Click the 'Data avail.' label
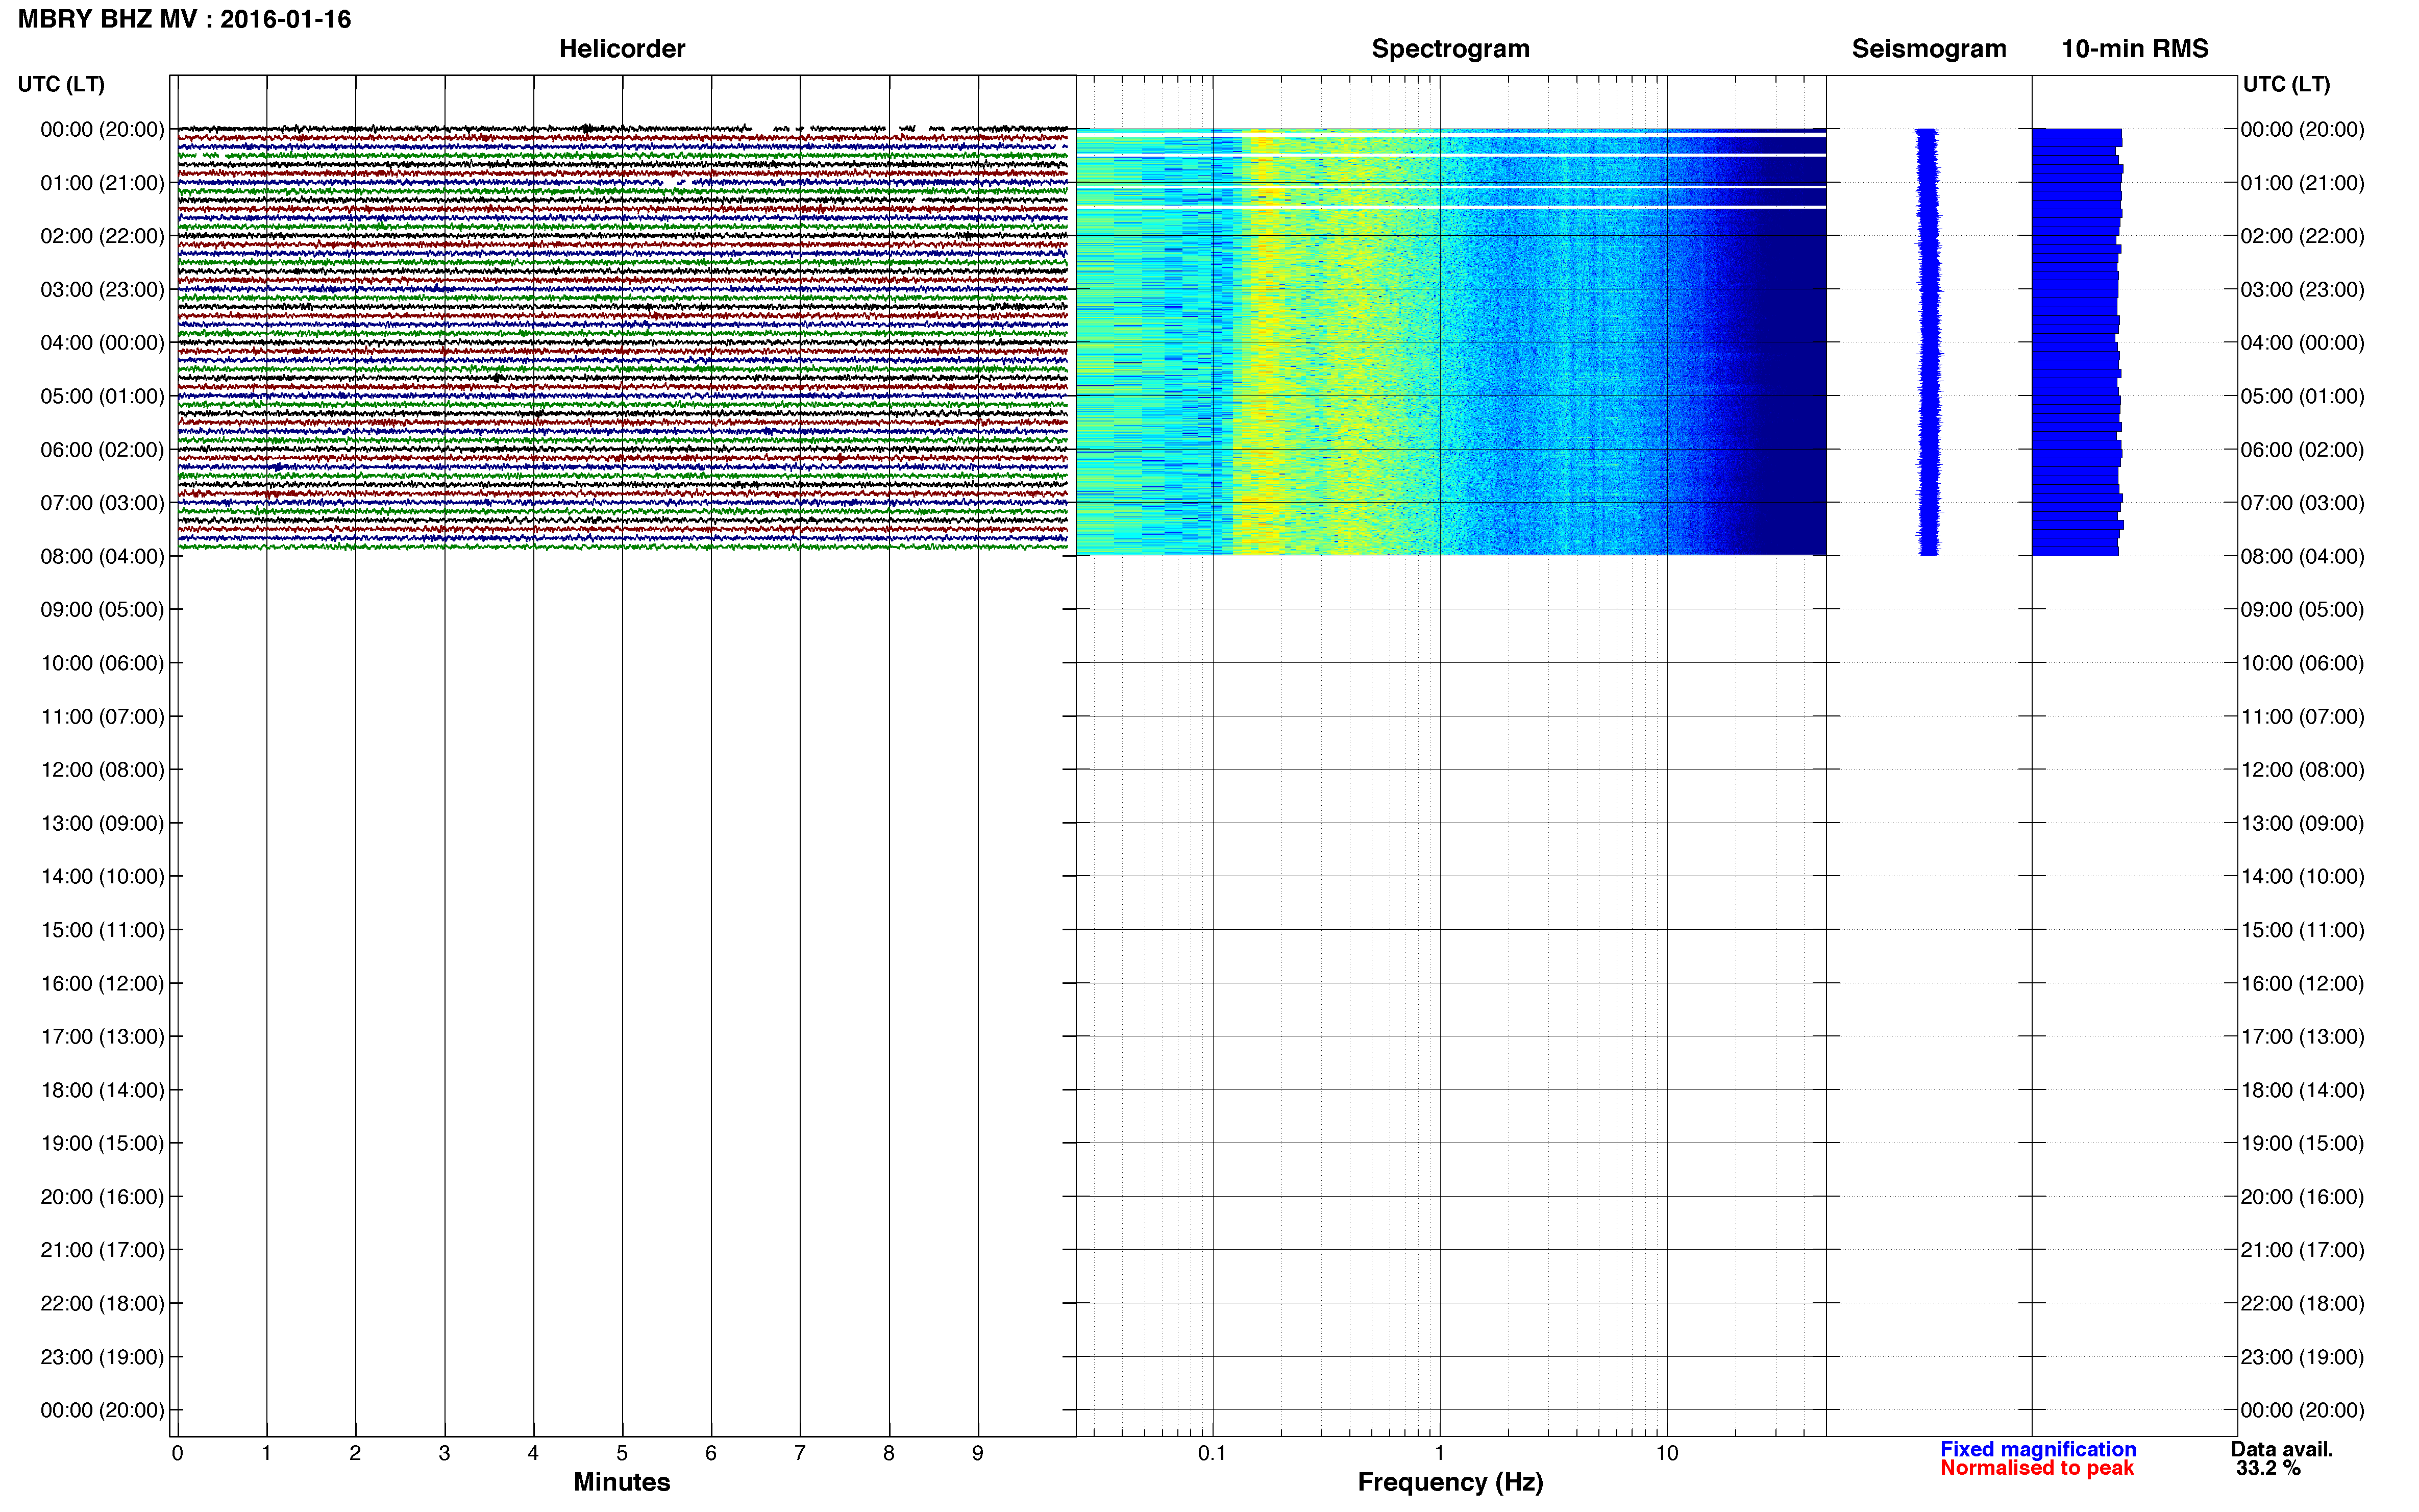Image resolution: width=2419 pixels, height=1512 pixels. tap(2282, 1449)
